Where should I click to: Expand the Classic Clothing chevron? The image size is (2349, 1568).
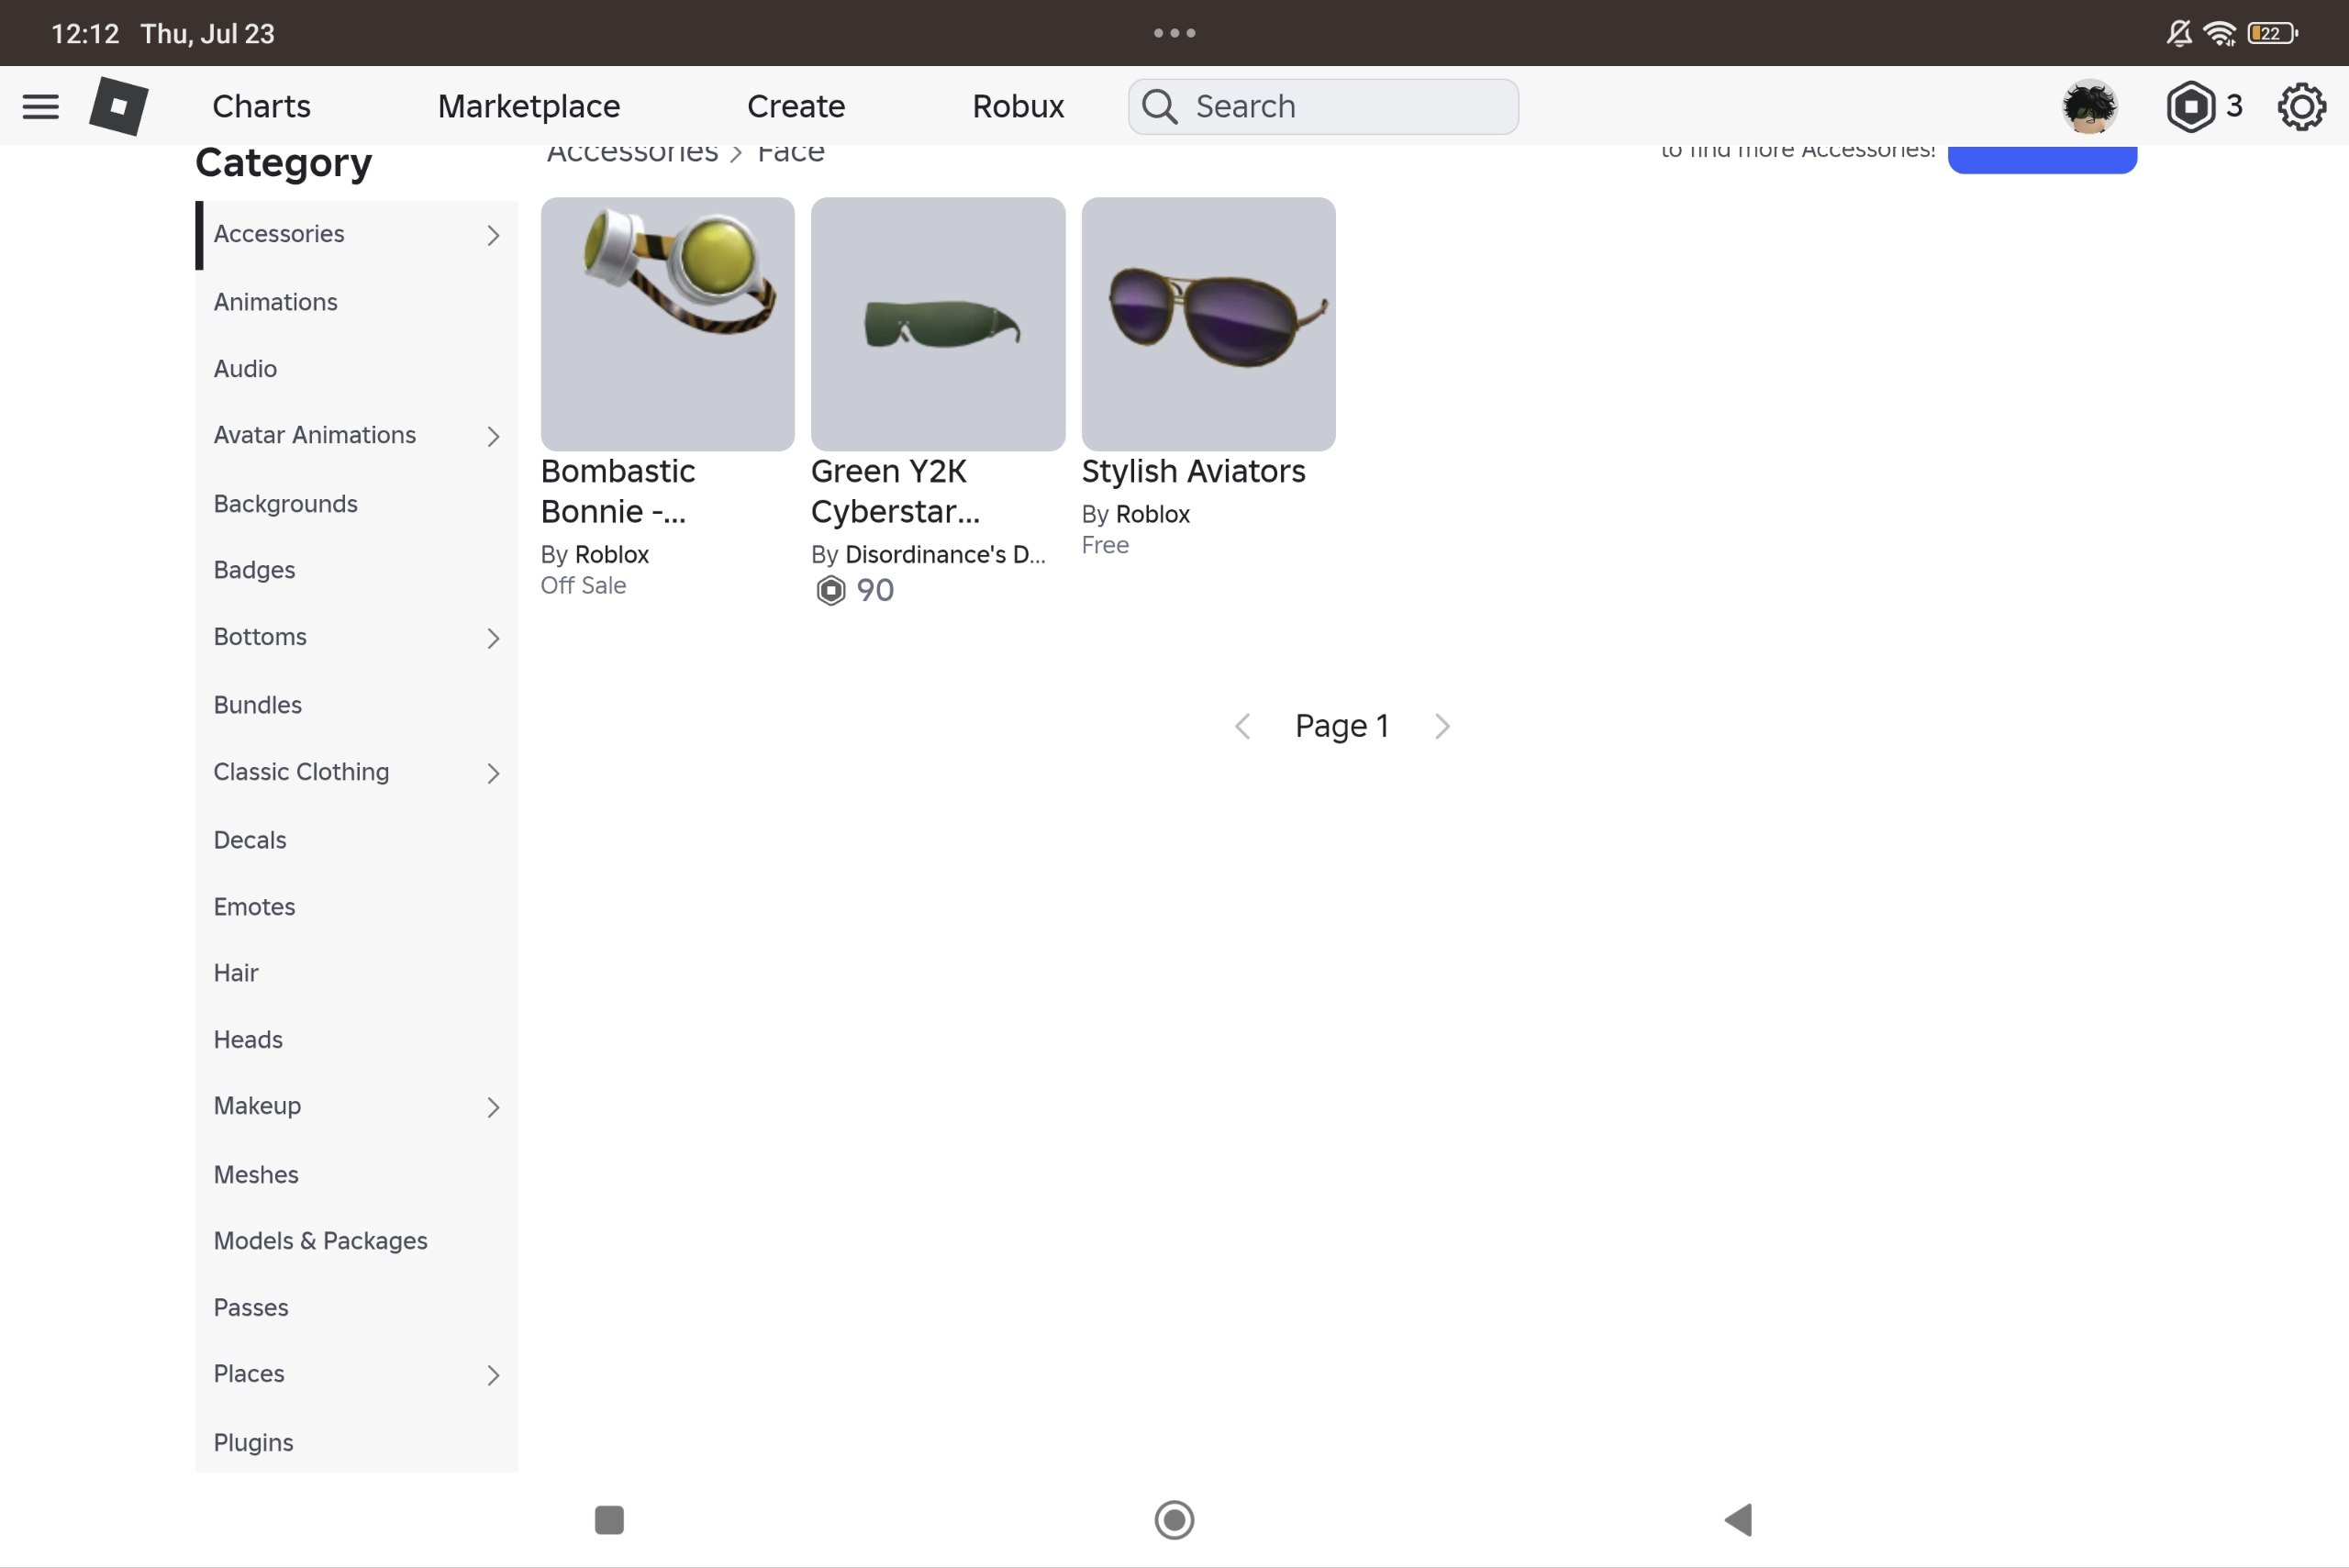493,773
